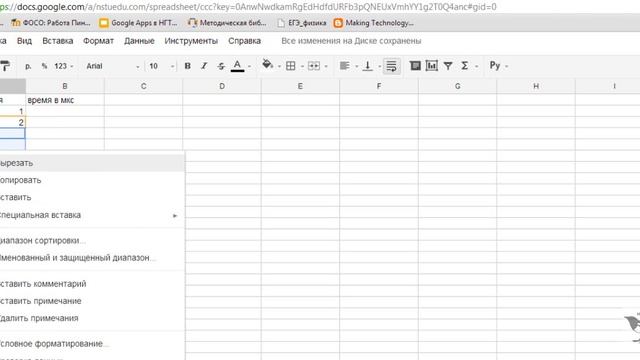Select column E header

pos(300,86)
